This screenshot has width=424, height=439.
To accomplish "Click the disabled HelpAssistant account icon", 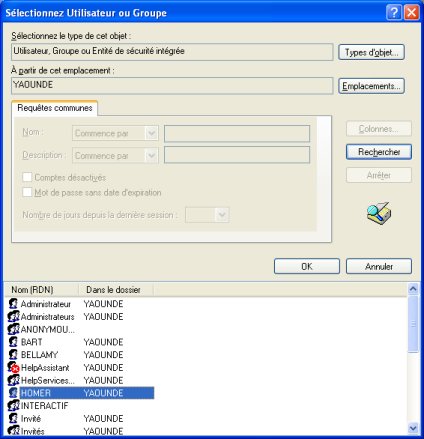I will click(x=13, y=367).
